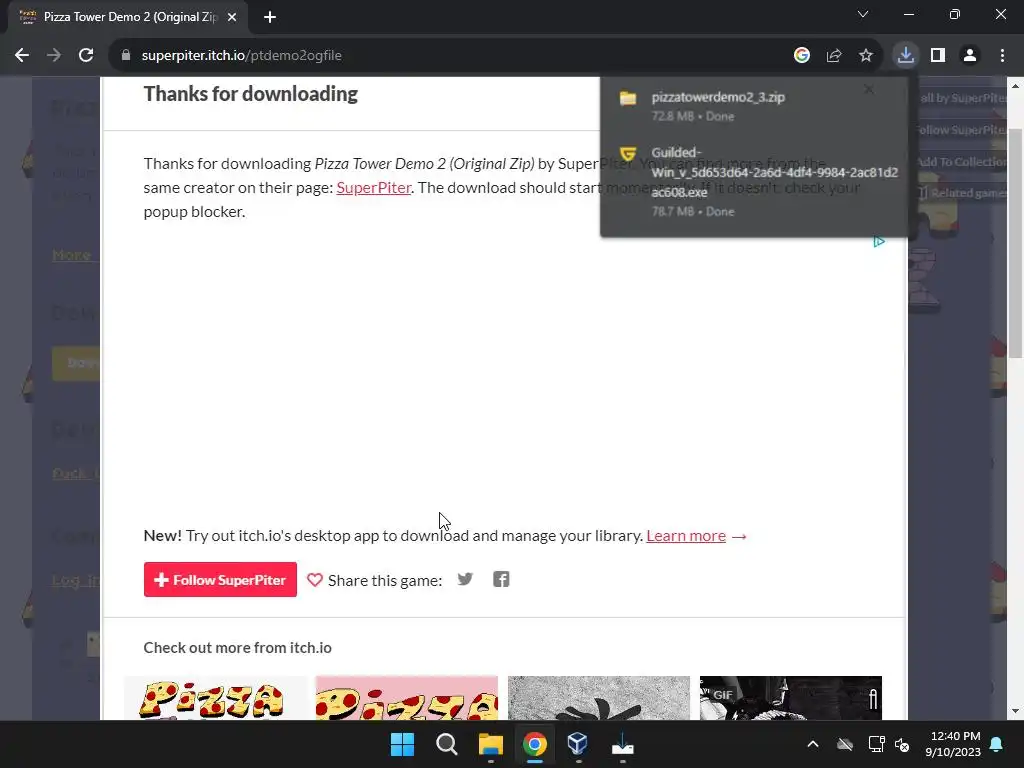Reload the current page
This screenshot has width=1024, height=768.
coord(86,56)
